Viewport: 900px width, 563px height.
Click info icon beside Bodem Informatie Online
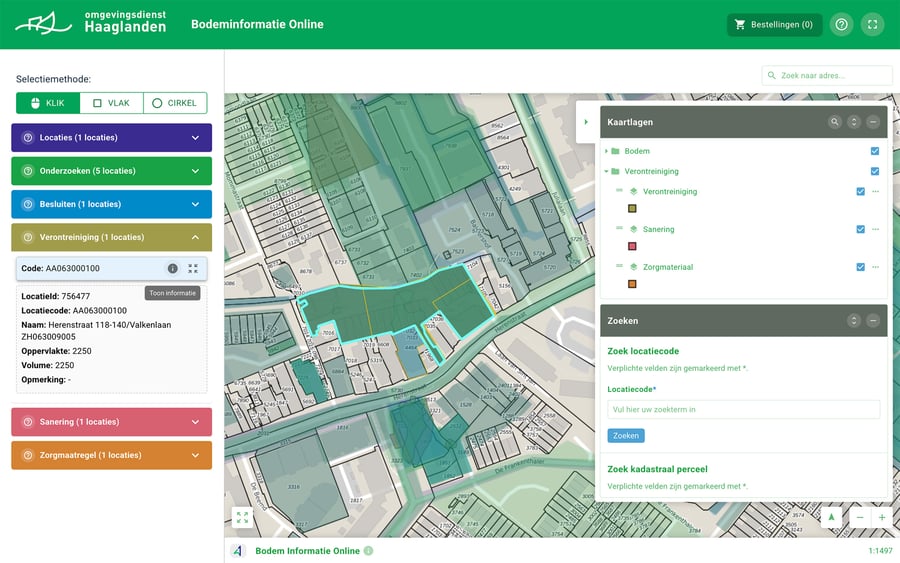point(368,551)
